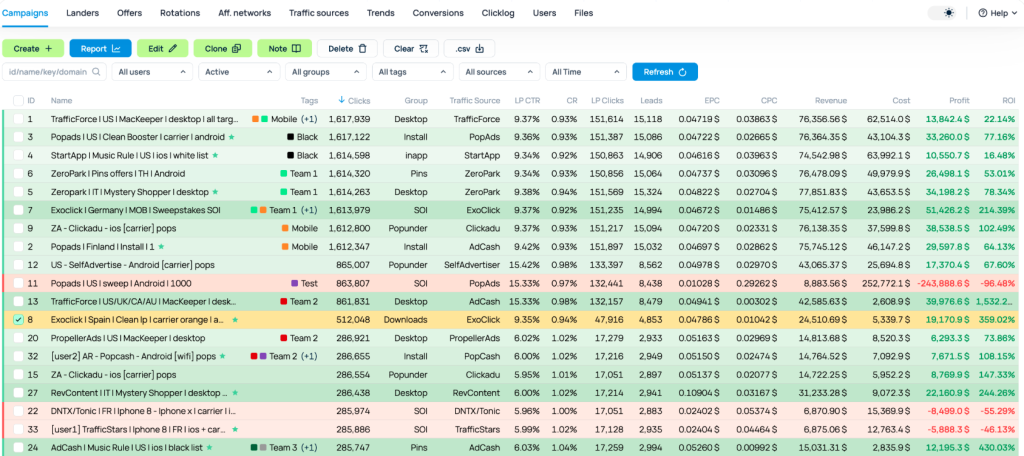Viewport: 1024px width, 456px height.
Task: Click purple Test tag swatch on row 11
Action: [x=295, y=284]
